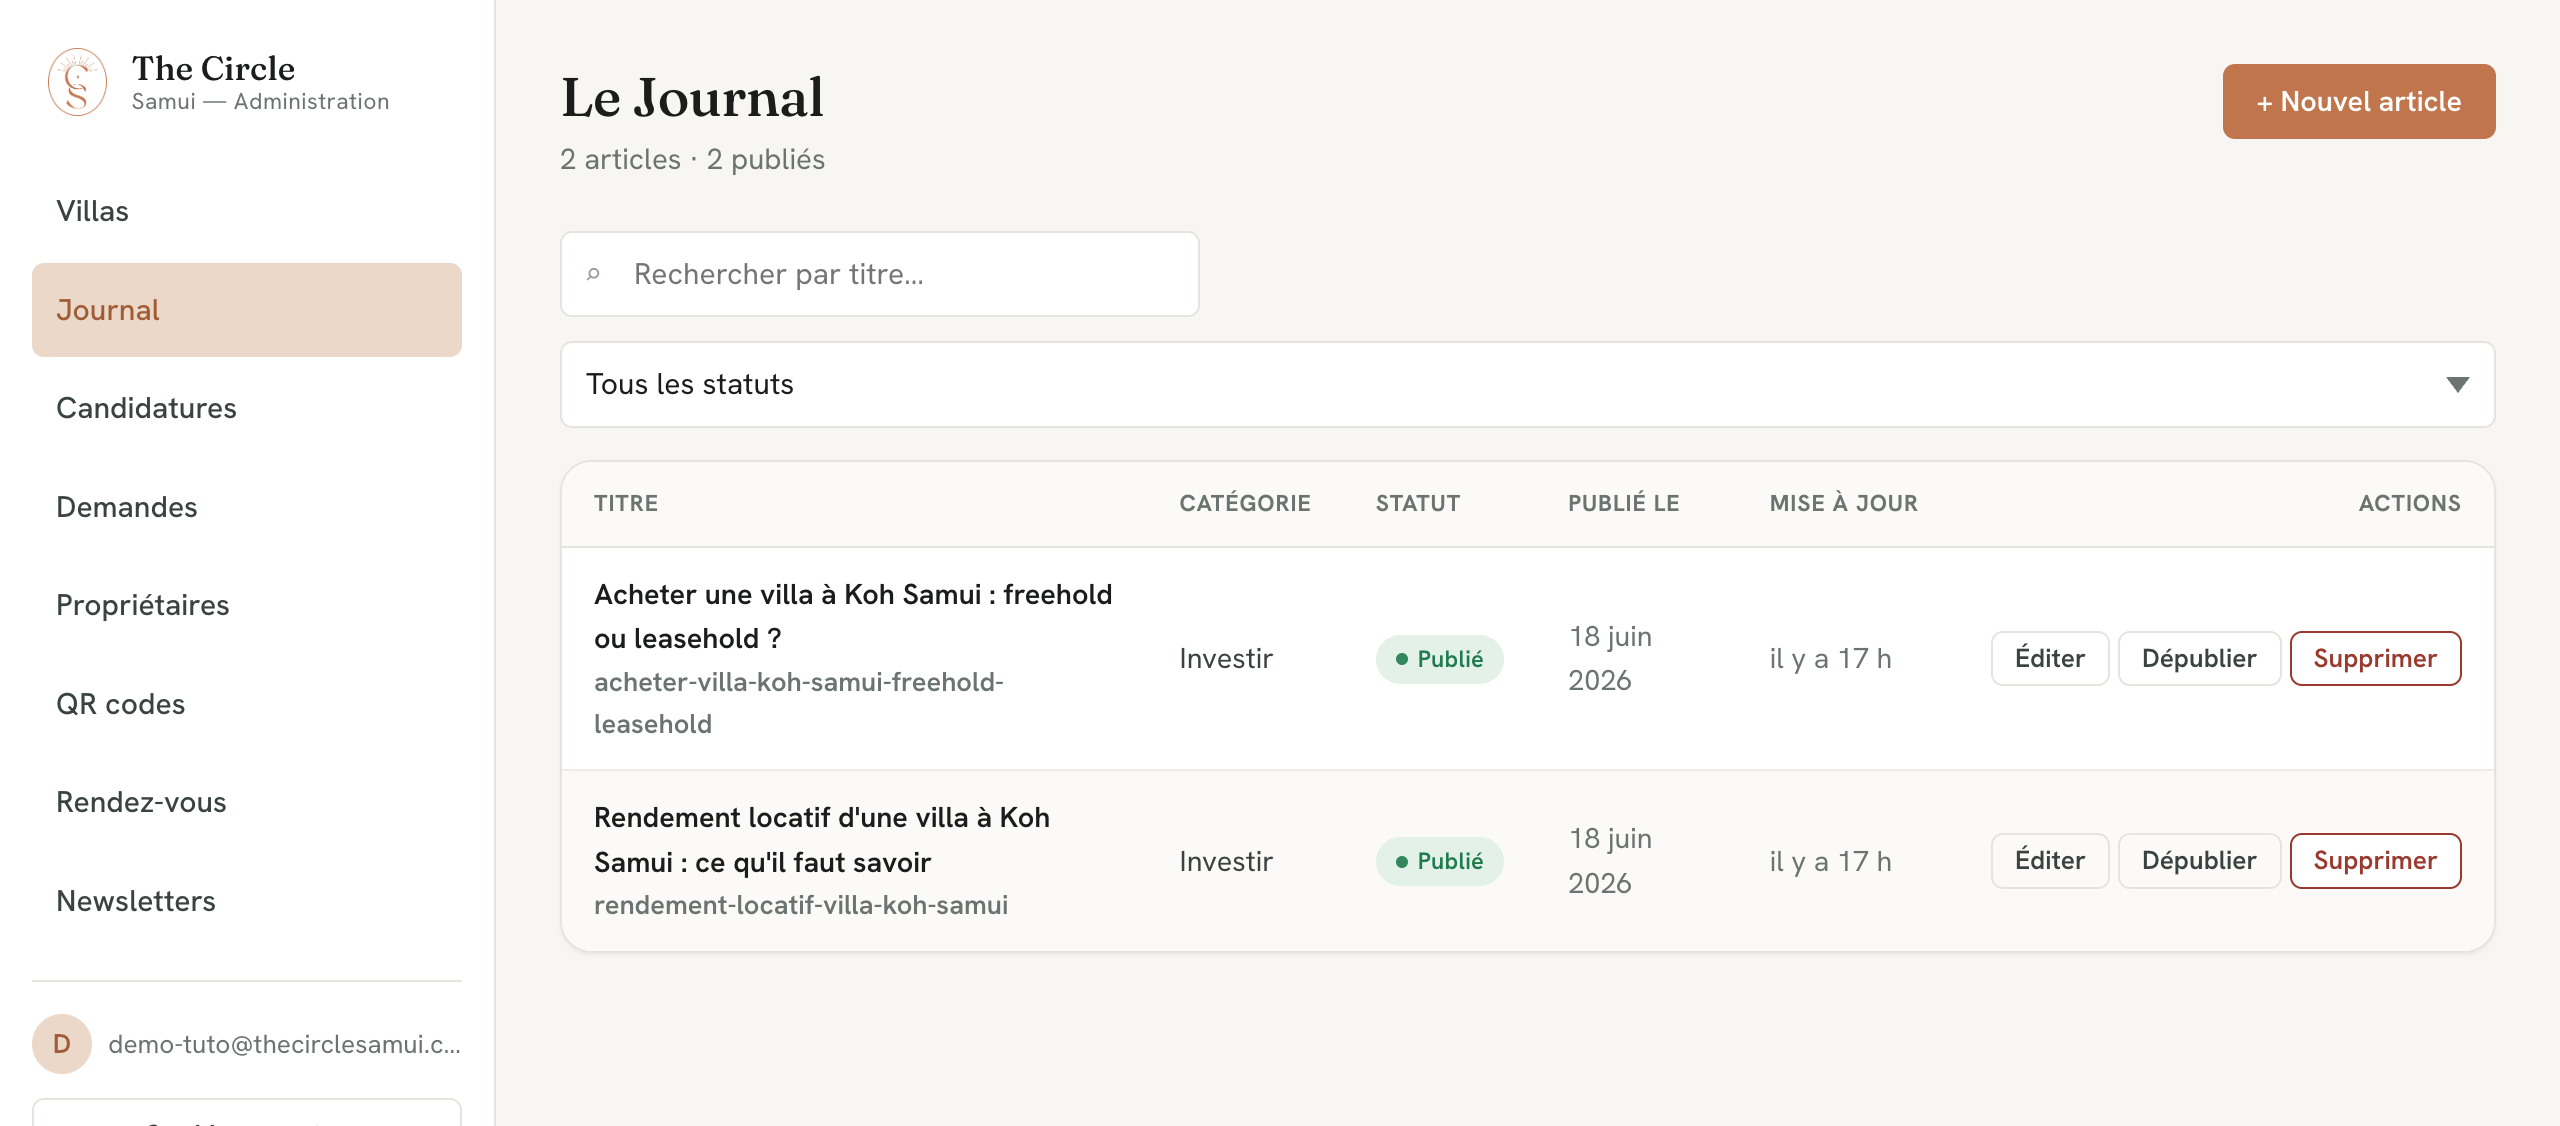The height and width of the screenshot is (1126, 2560).
Task: Click Dépublier for the freehold or leasehold article
Action: pos(2199,658)
